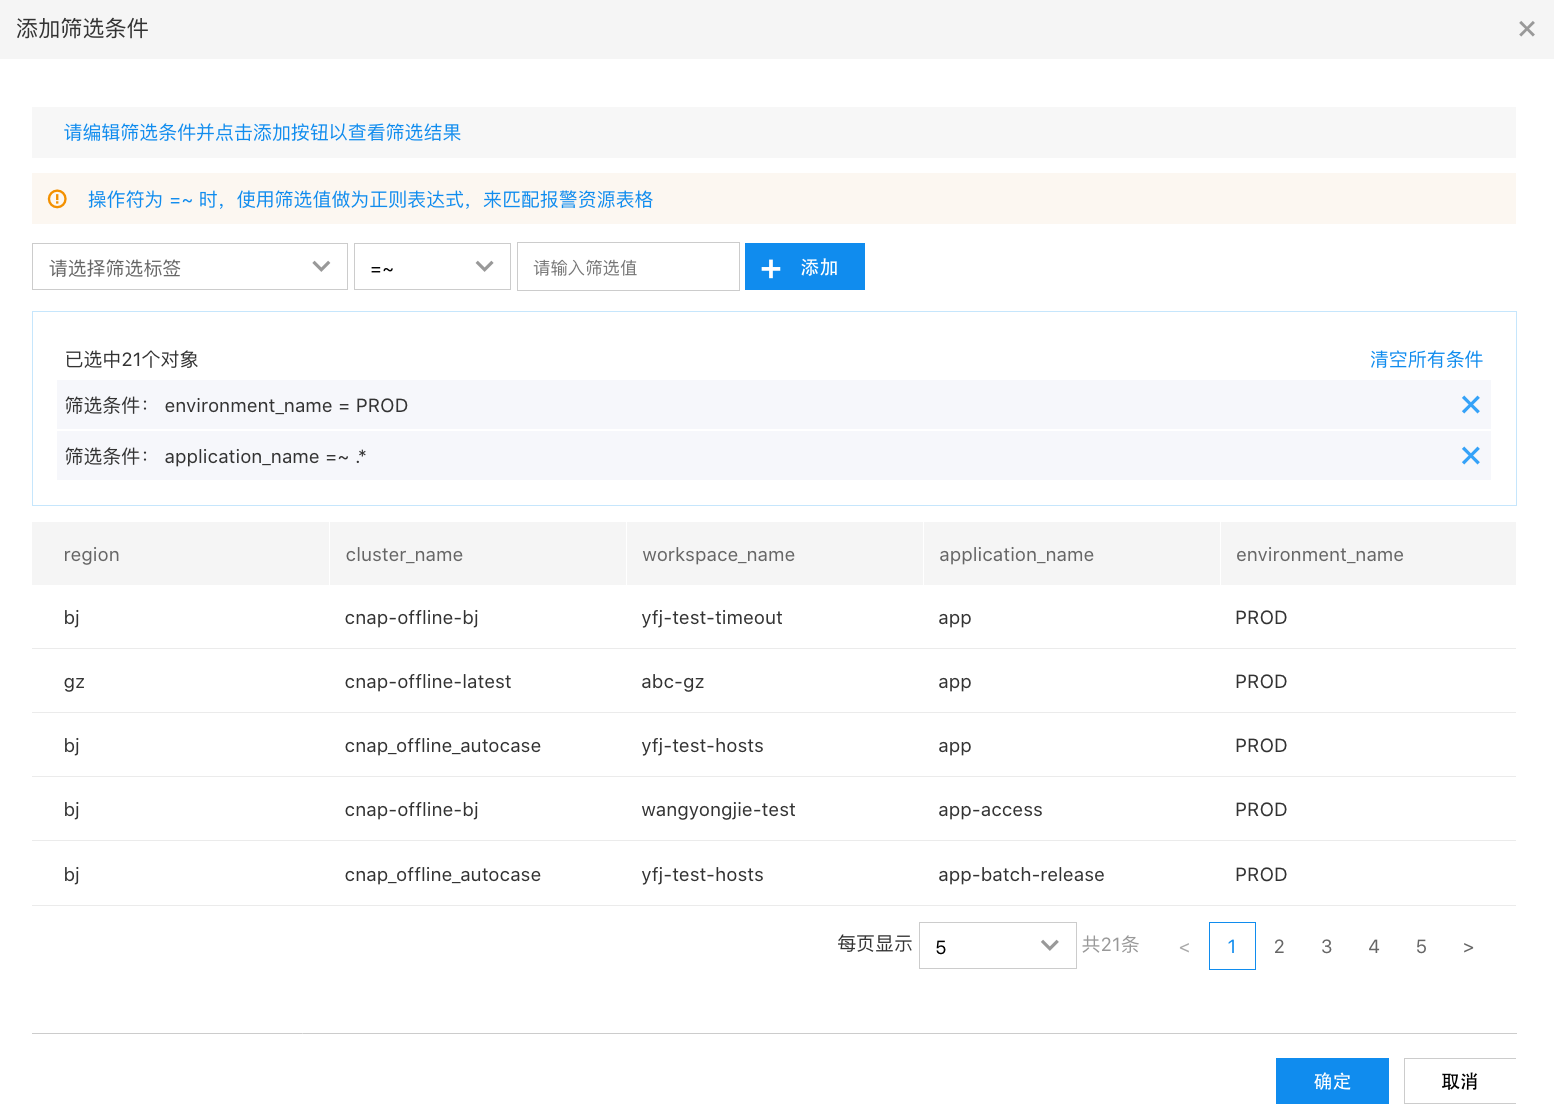Click the application_name column header
Screen dimensions: 1554x1120
pyautogui.click(x=1071, y=554)
